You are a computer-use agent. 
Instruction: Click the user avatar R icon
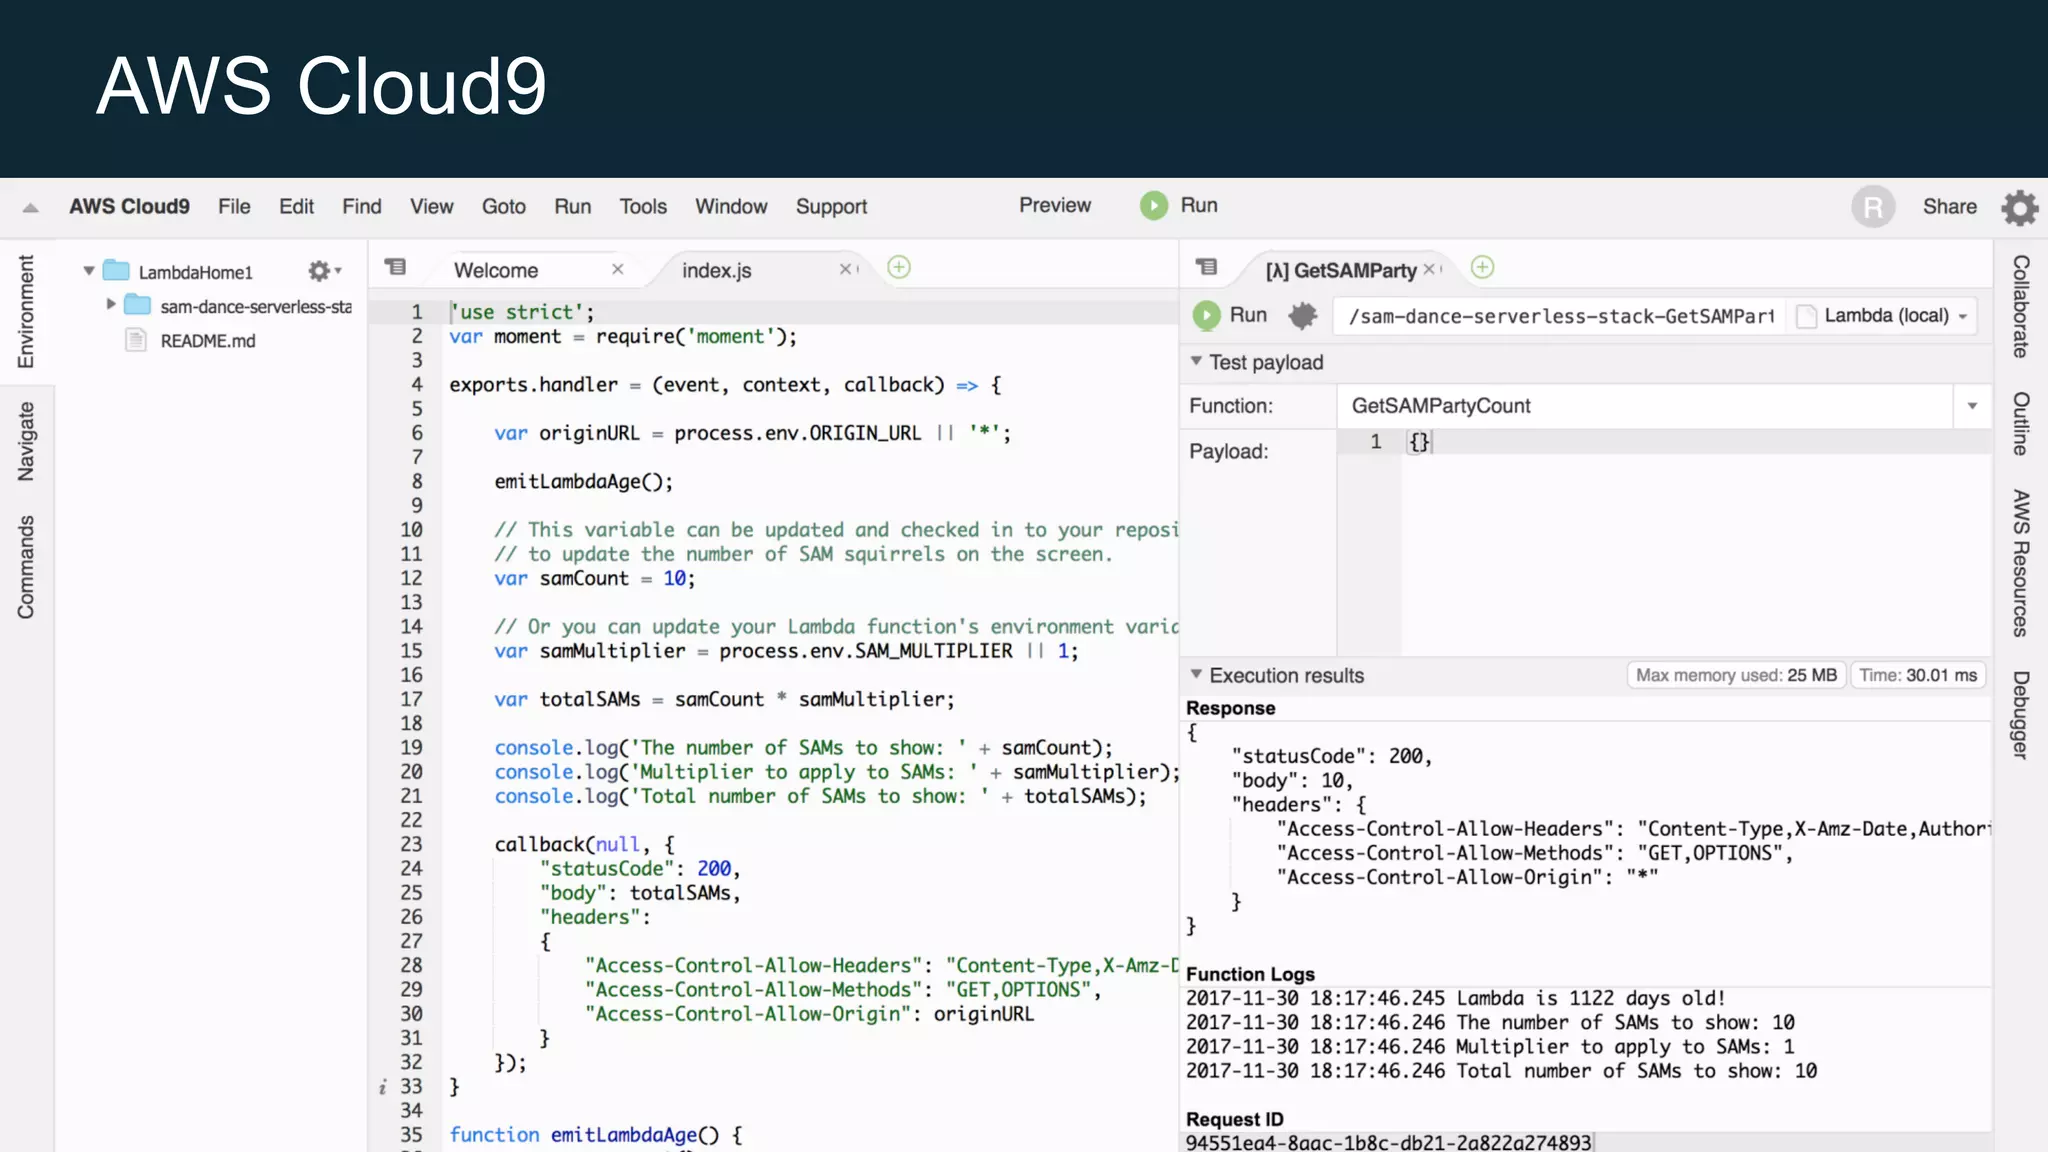click(x=1872, y=207)
